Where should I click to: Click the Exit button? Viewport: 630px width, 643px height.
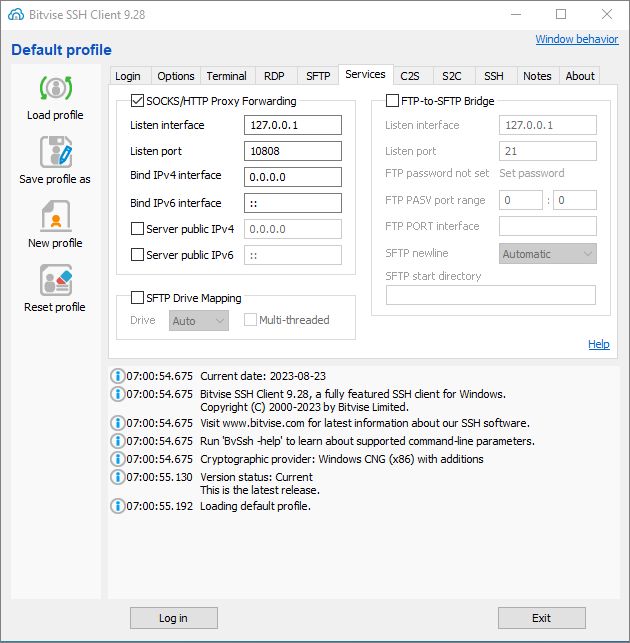(x=541, y=618)
